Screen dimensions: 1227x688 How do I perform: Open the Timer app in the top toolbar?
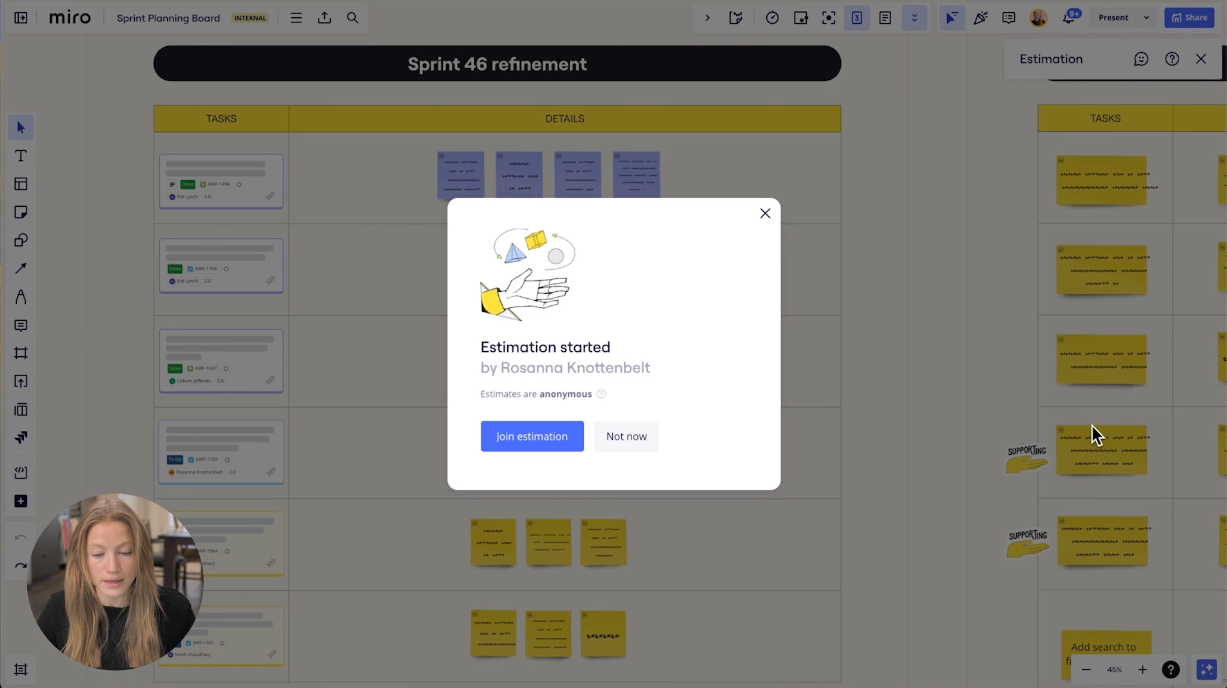(x=772, y=18)
